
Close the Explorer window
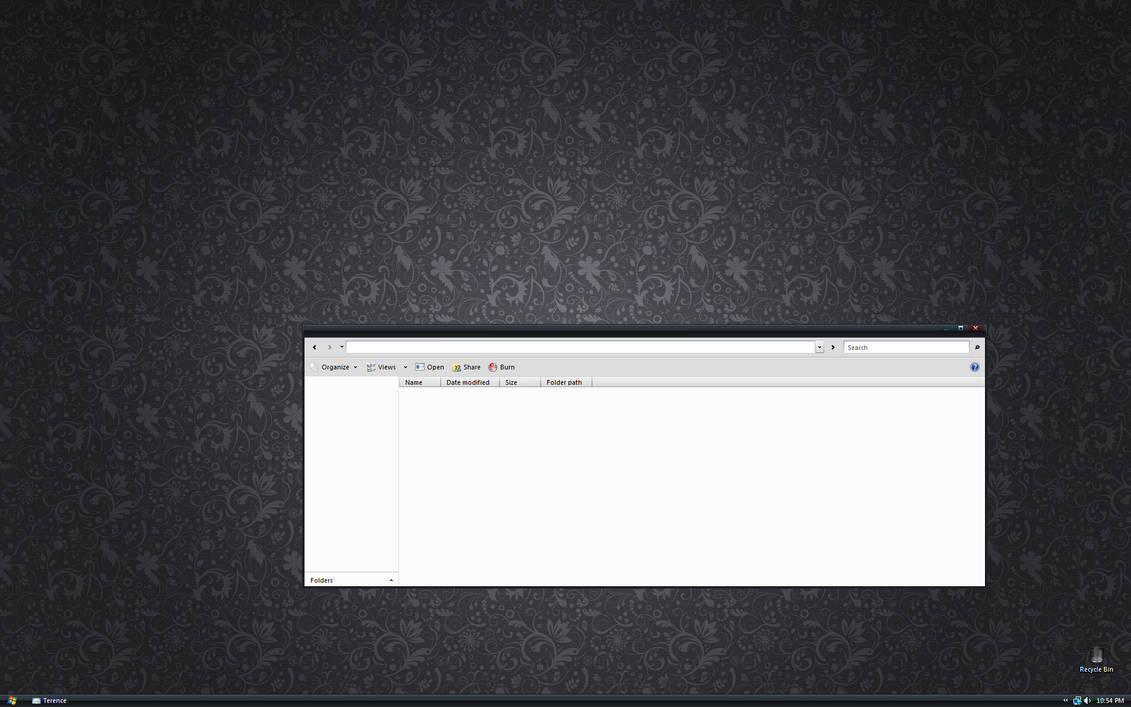tap(975, 328)
